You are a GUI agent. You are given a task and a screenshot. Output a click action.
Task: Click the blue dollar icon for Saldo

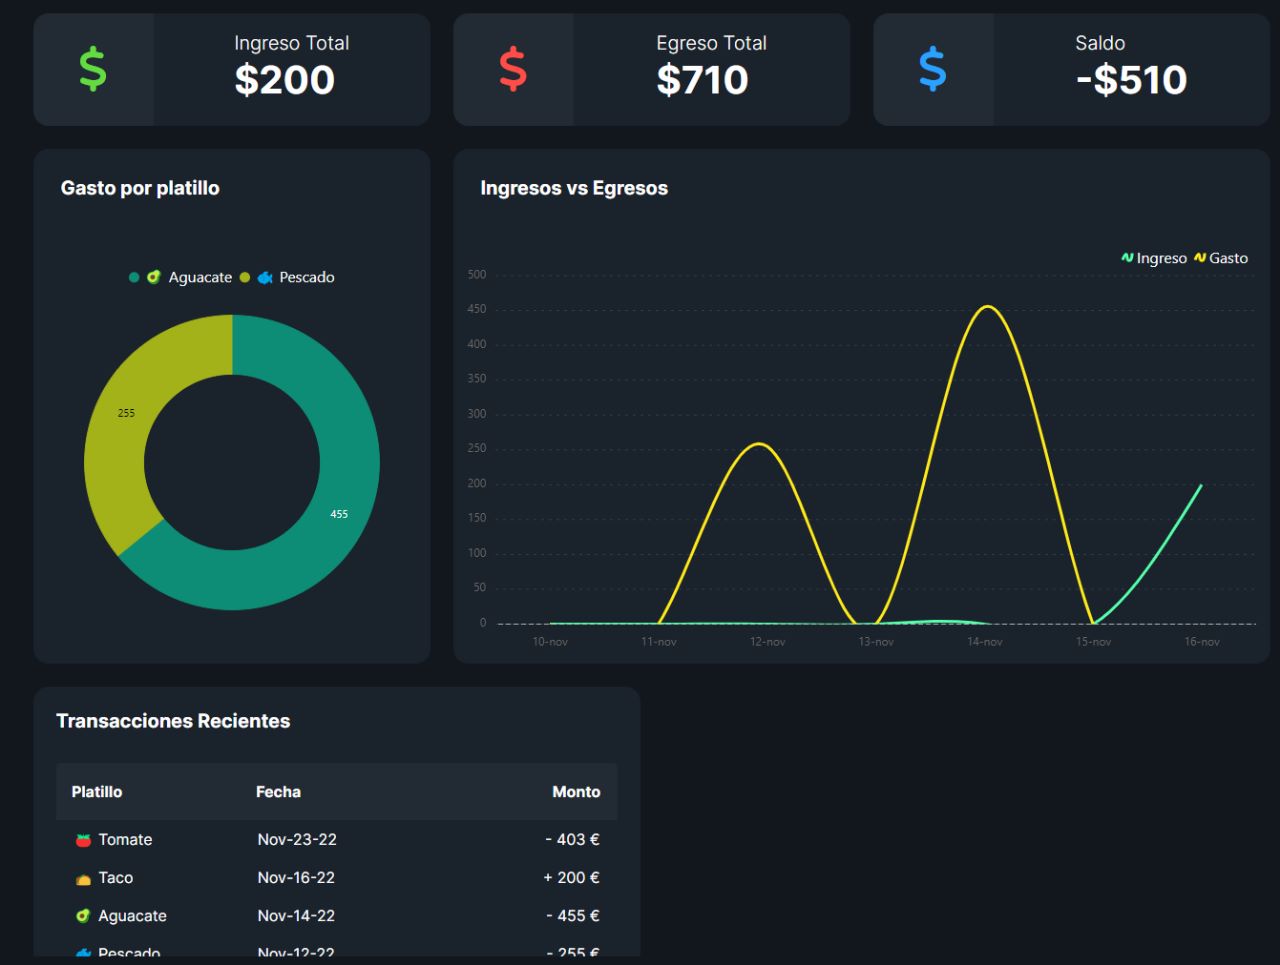[933, 69]
